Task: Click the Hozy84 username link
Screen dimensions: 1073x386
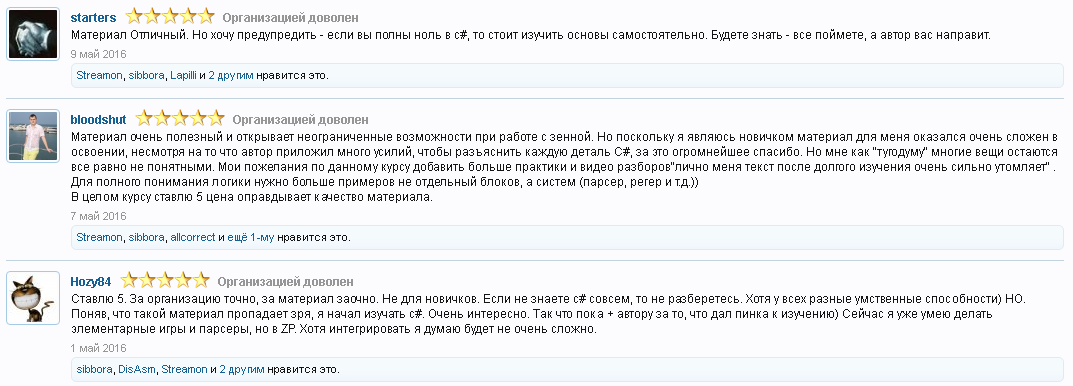Action: tap(91, 281)
